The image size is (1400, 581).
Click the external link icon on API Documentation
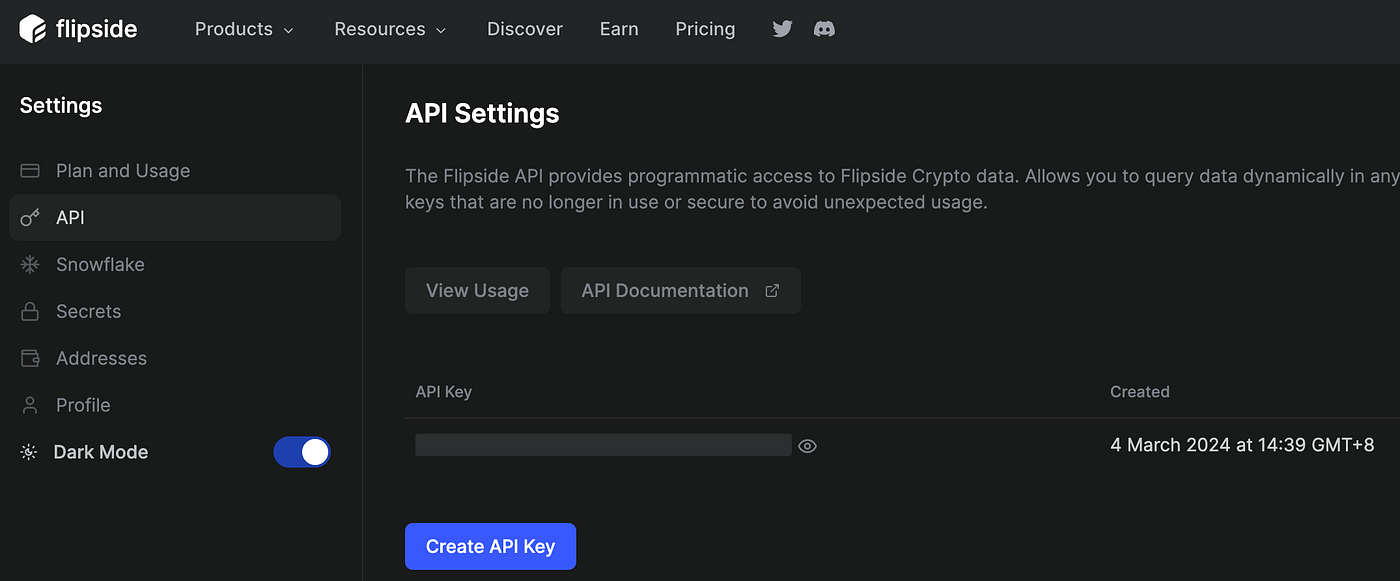click(x=771, y=291)
